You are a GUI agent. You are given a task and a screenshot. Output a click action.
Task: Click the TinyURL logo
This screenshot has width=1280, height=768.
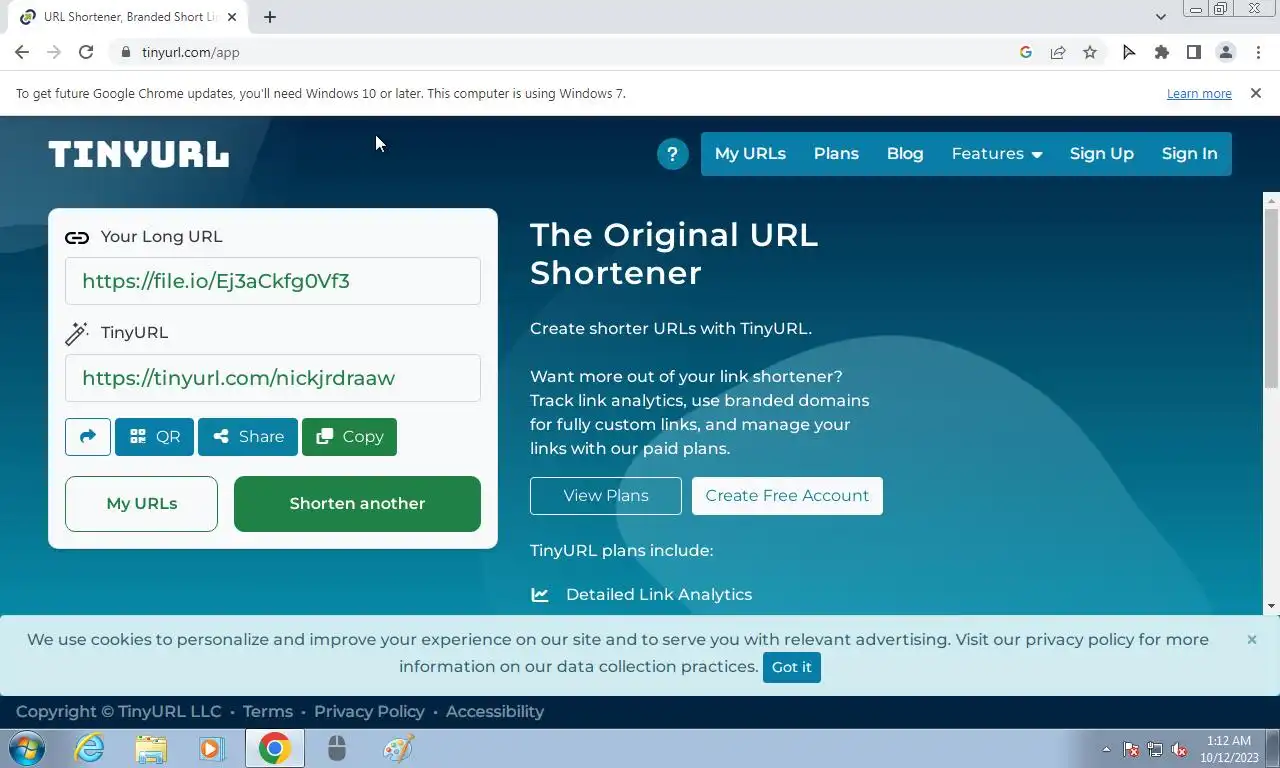[139, 154]
